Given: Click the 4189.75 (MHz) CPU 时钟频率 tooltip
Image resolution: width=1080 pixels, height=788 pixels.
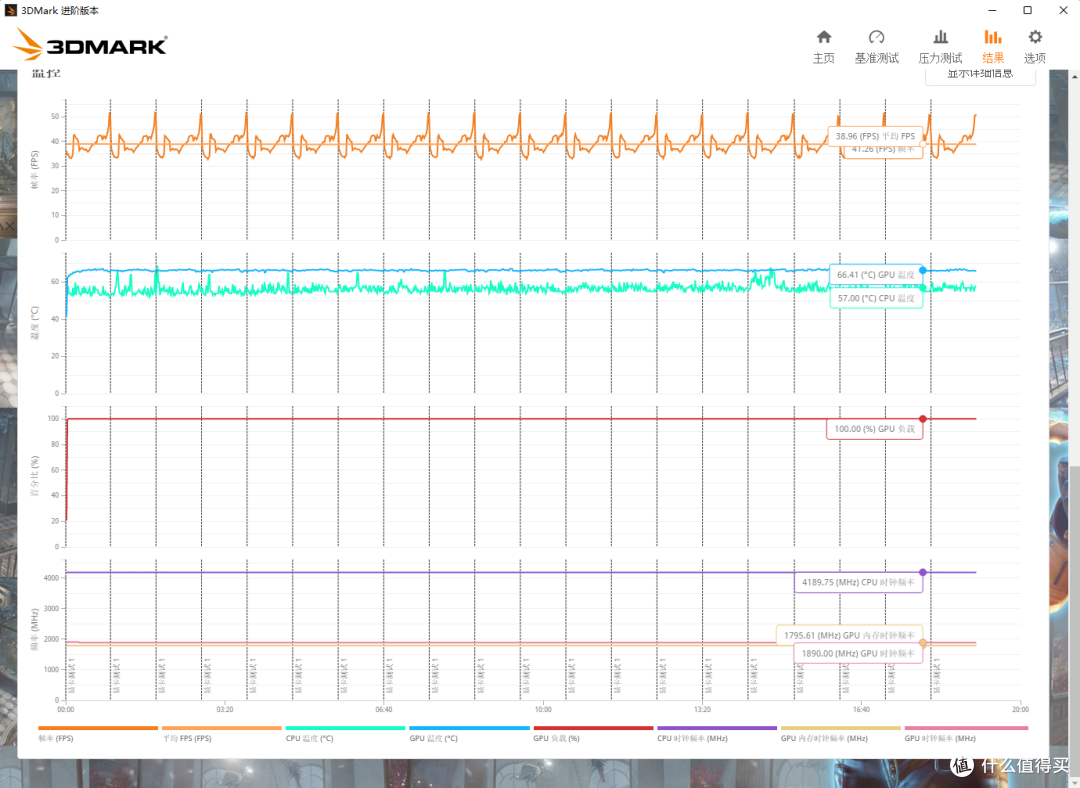Looking at the screenshot, I should 858,583.
